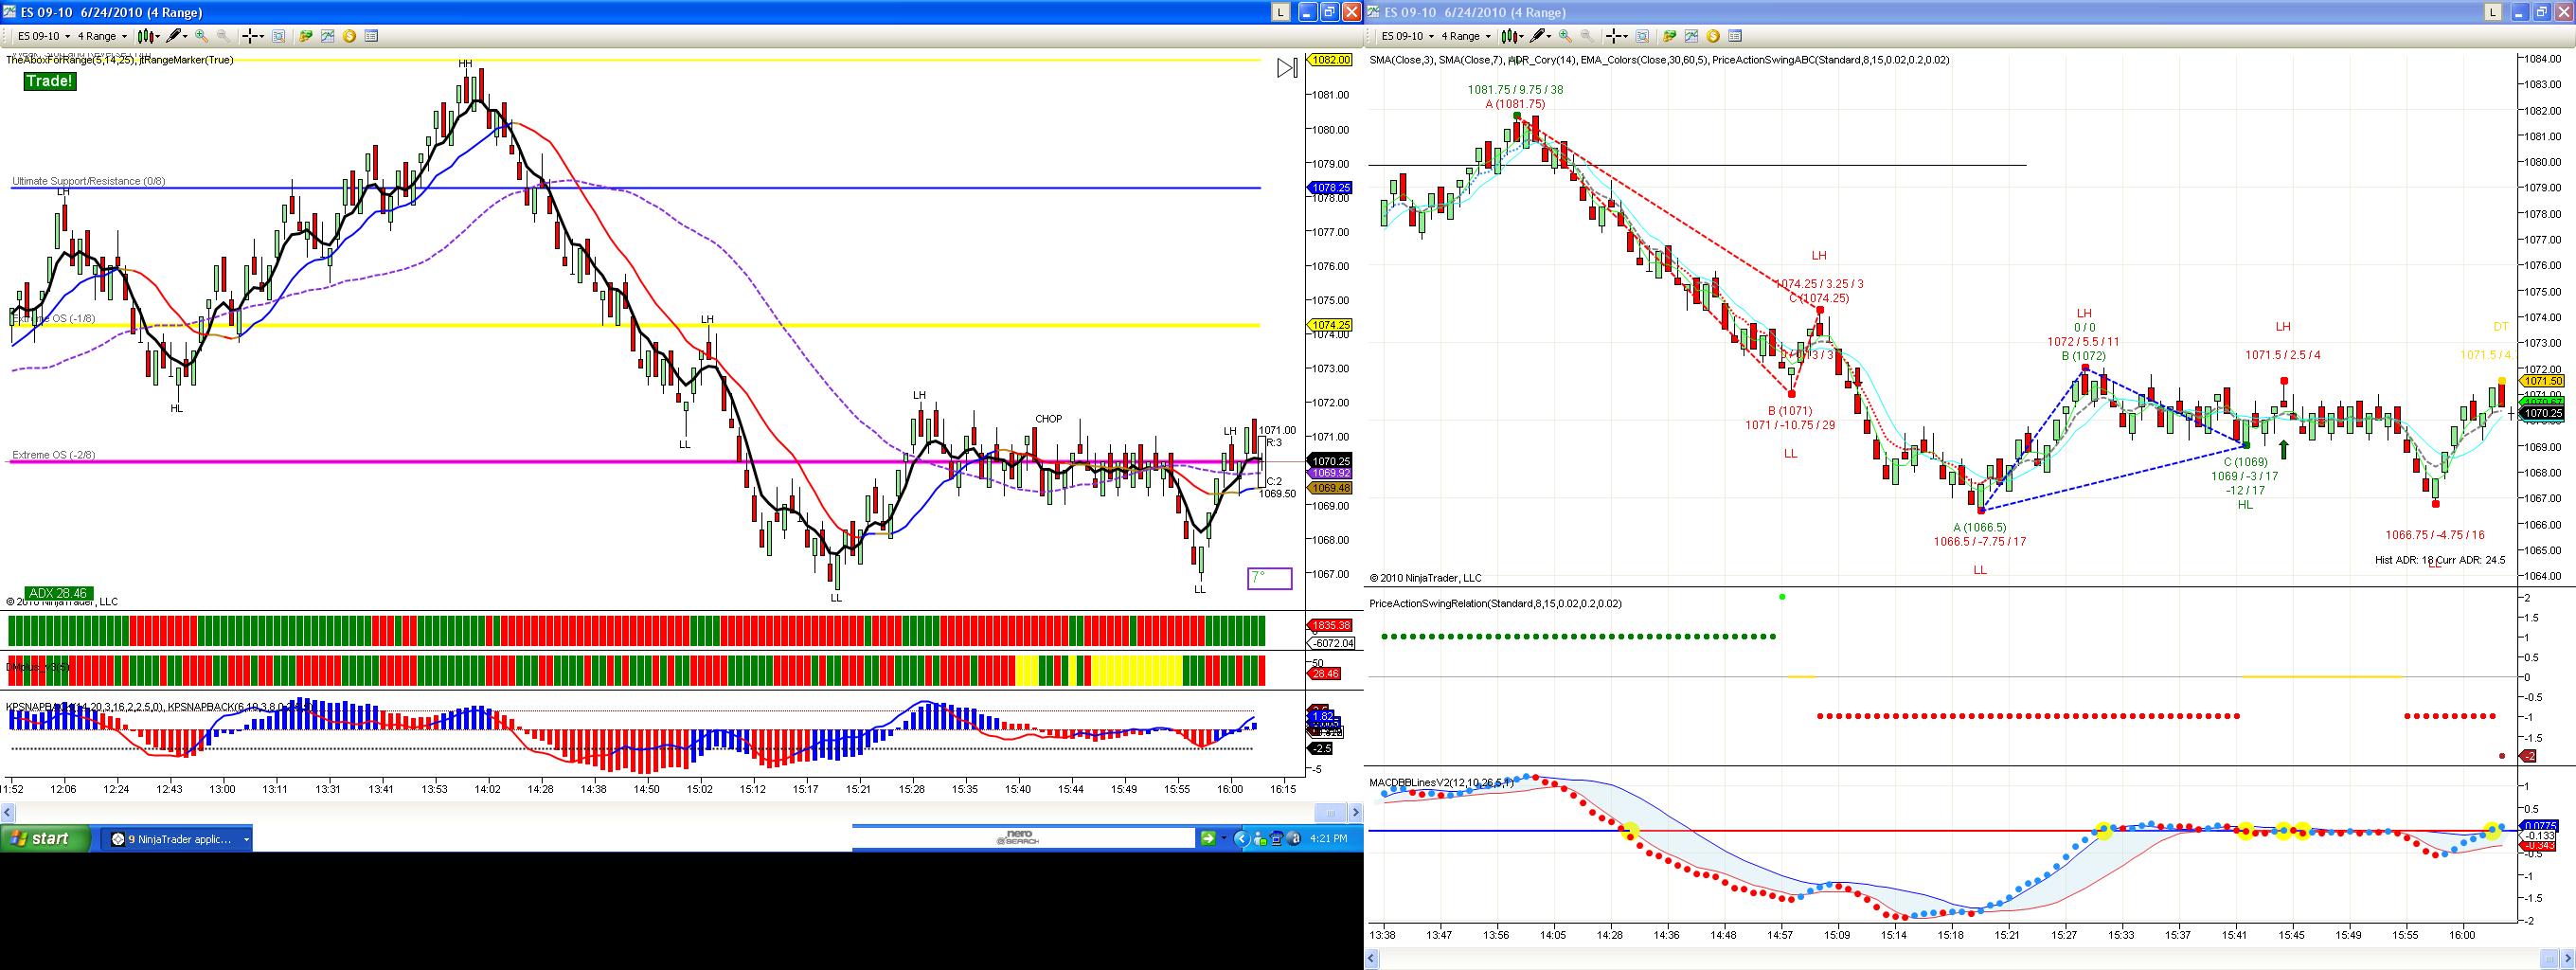Click the link button L on left chart title bar
The image size is (2576, 970).
(x=1280, y=12)
